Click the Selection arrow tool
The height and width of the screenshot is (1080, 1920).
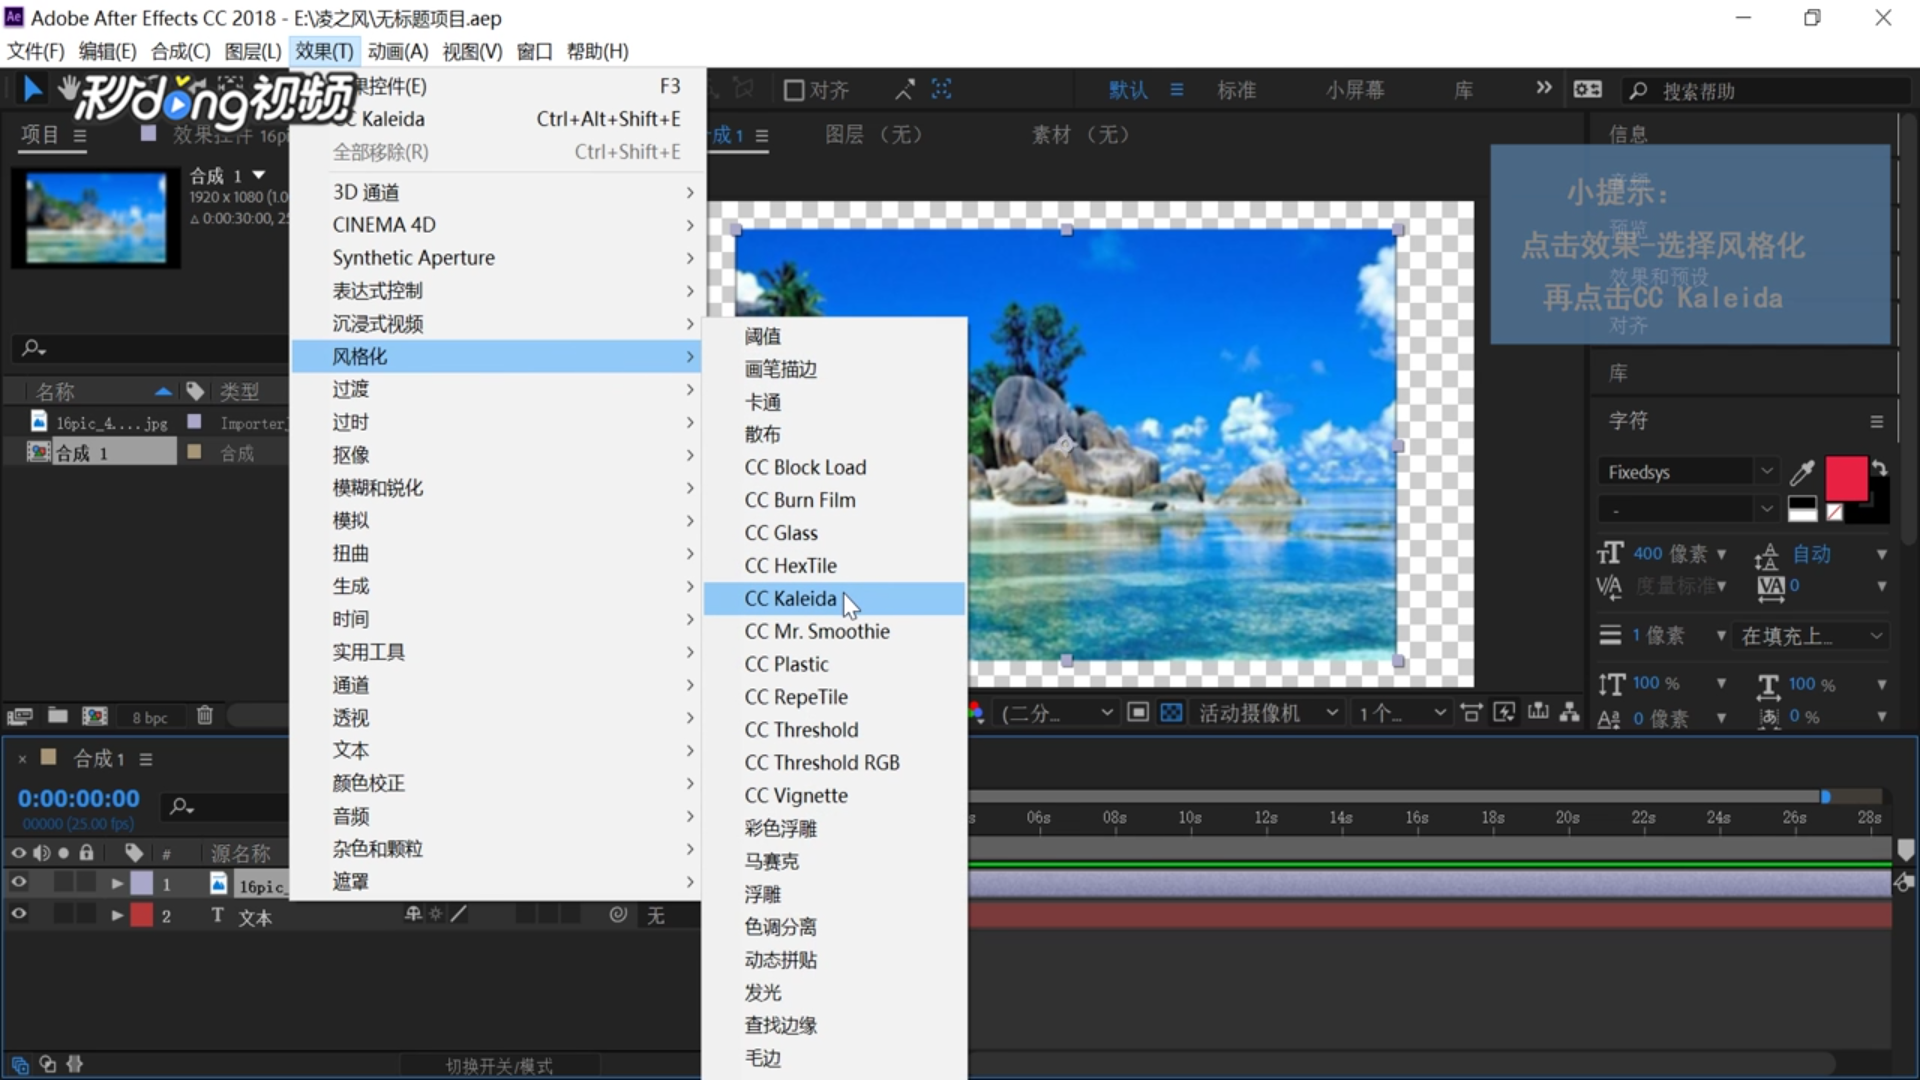pyautogui.click(x=32, y=90)
